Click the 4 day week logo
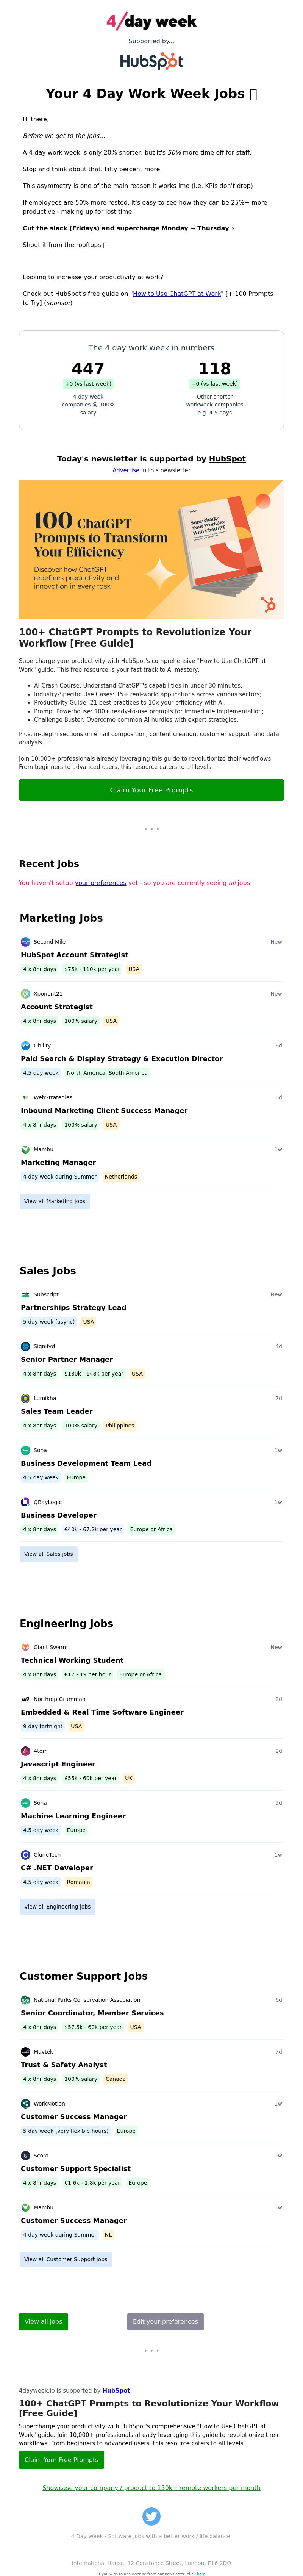Viewport: 303px width, 2576px height. tap(151, 21)
